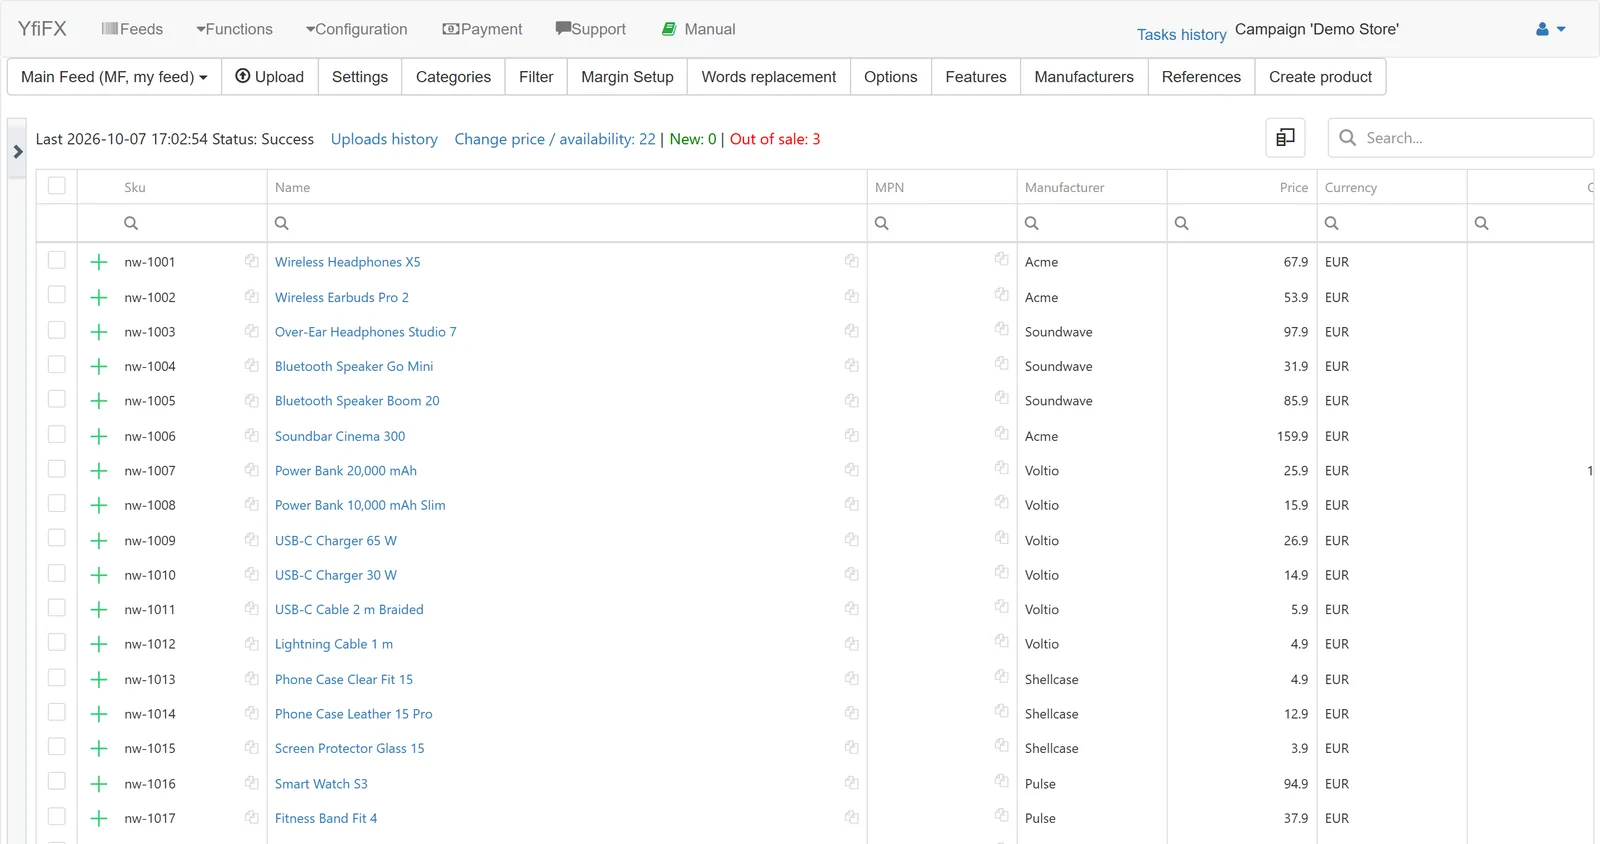The height and width of the screenshot is (844, 1600).
Task: Open product Bluetooth Speaker Go Mini
Action: click(354, 366)
